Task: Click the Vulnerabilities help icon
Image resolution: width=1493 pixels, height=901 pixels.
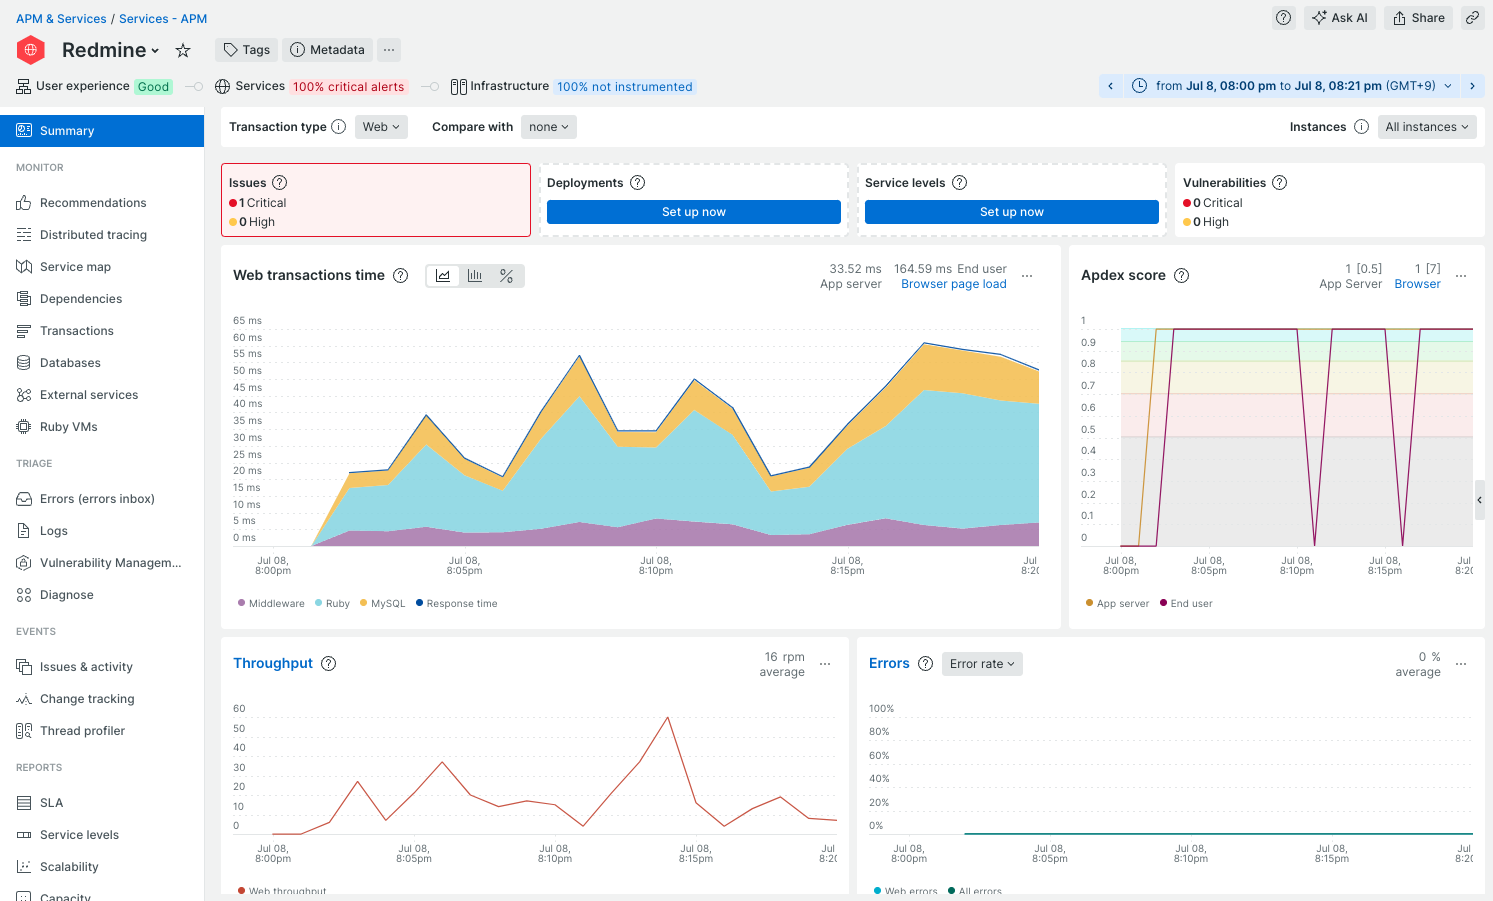Action: click(1280, 183)
